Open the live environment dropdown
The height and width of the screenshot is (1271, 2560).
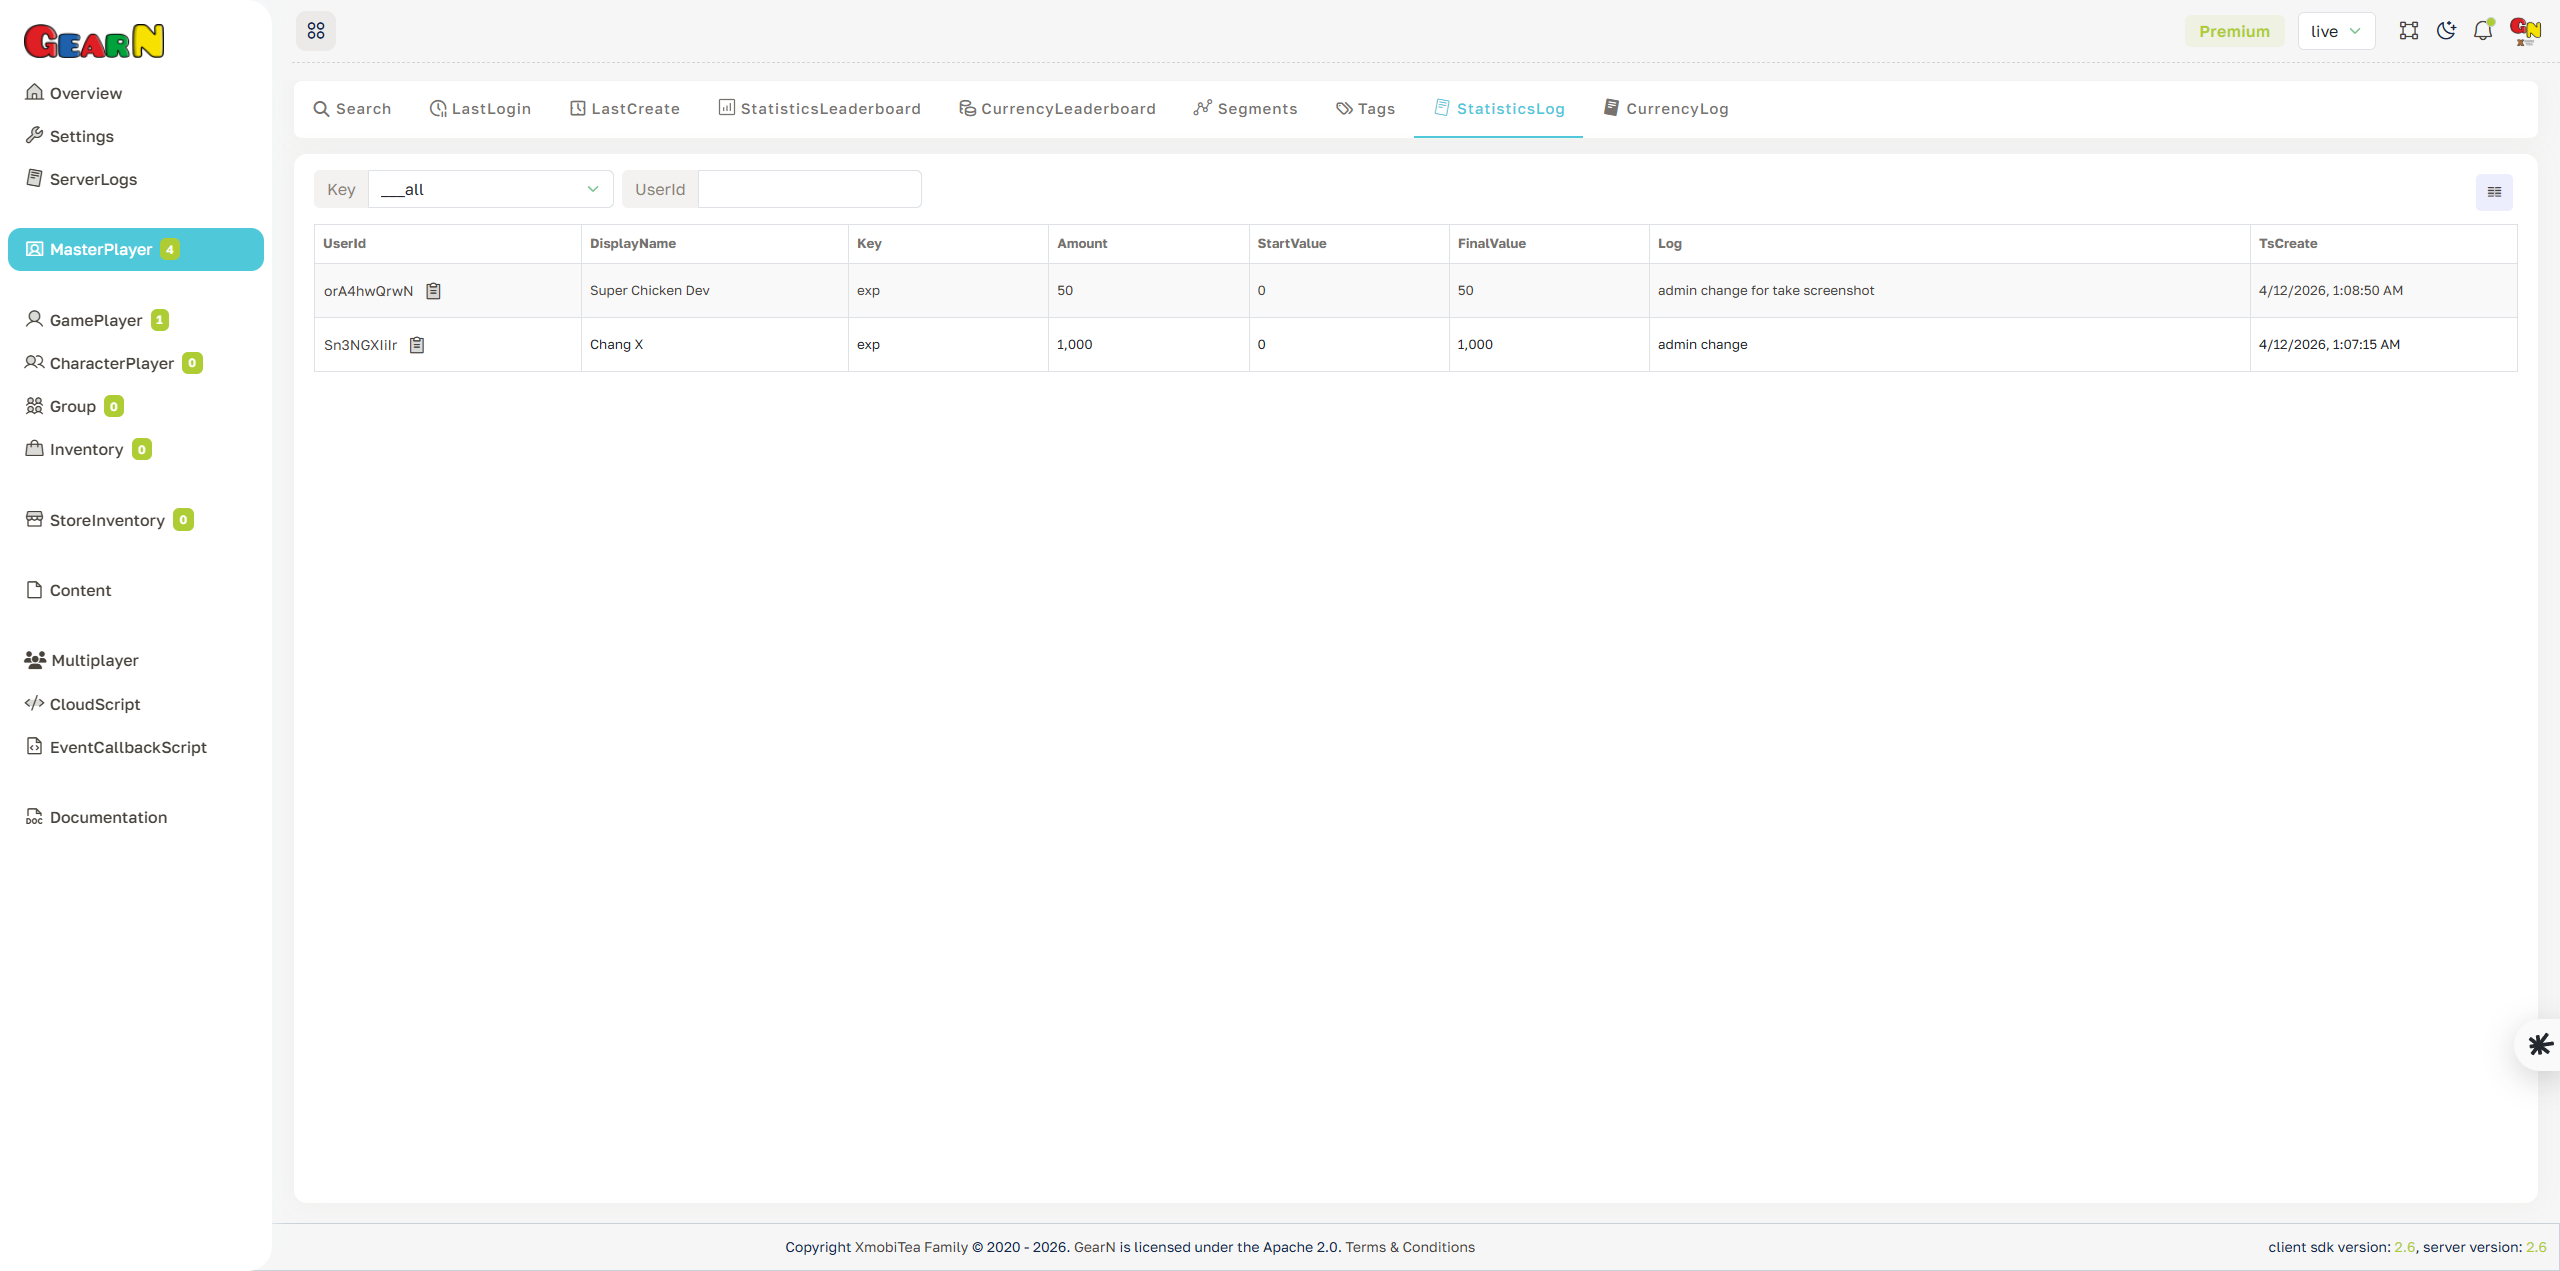(2336, 31)
